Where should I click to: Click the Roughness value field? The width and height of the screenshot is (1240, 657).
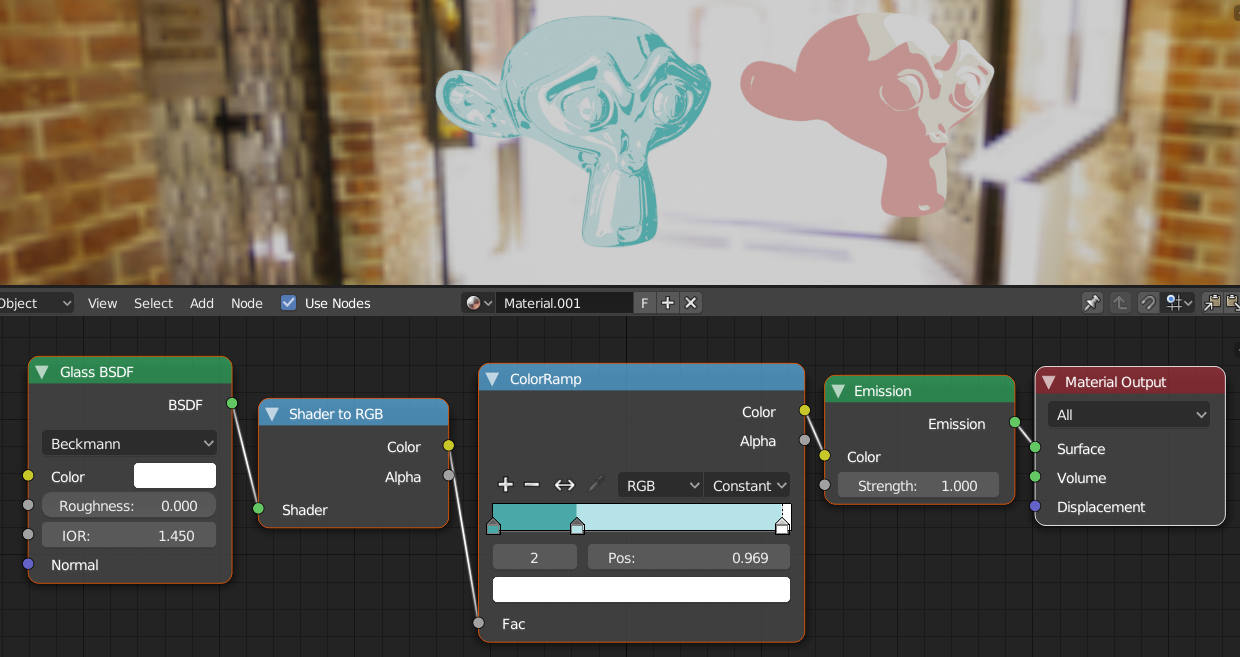tap(129, 506)
